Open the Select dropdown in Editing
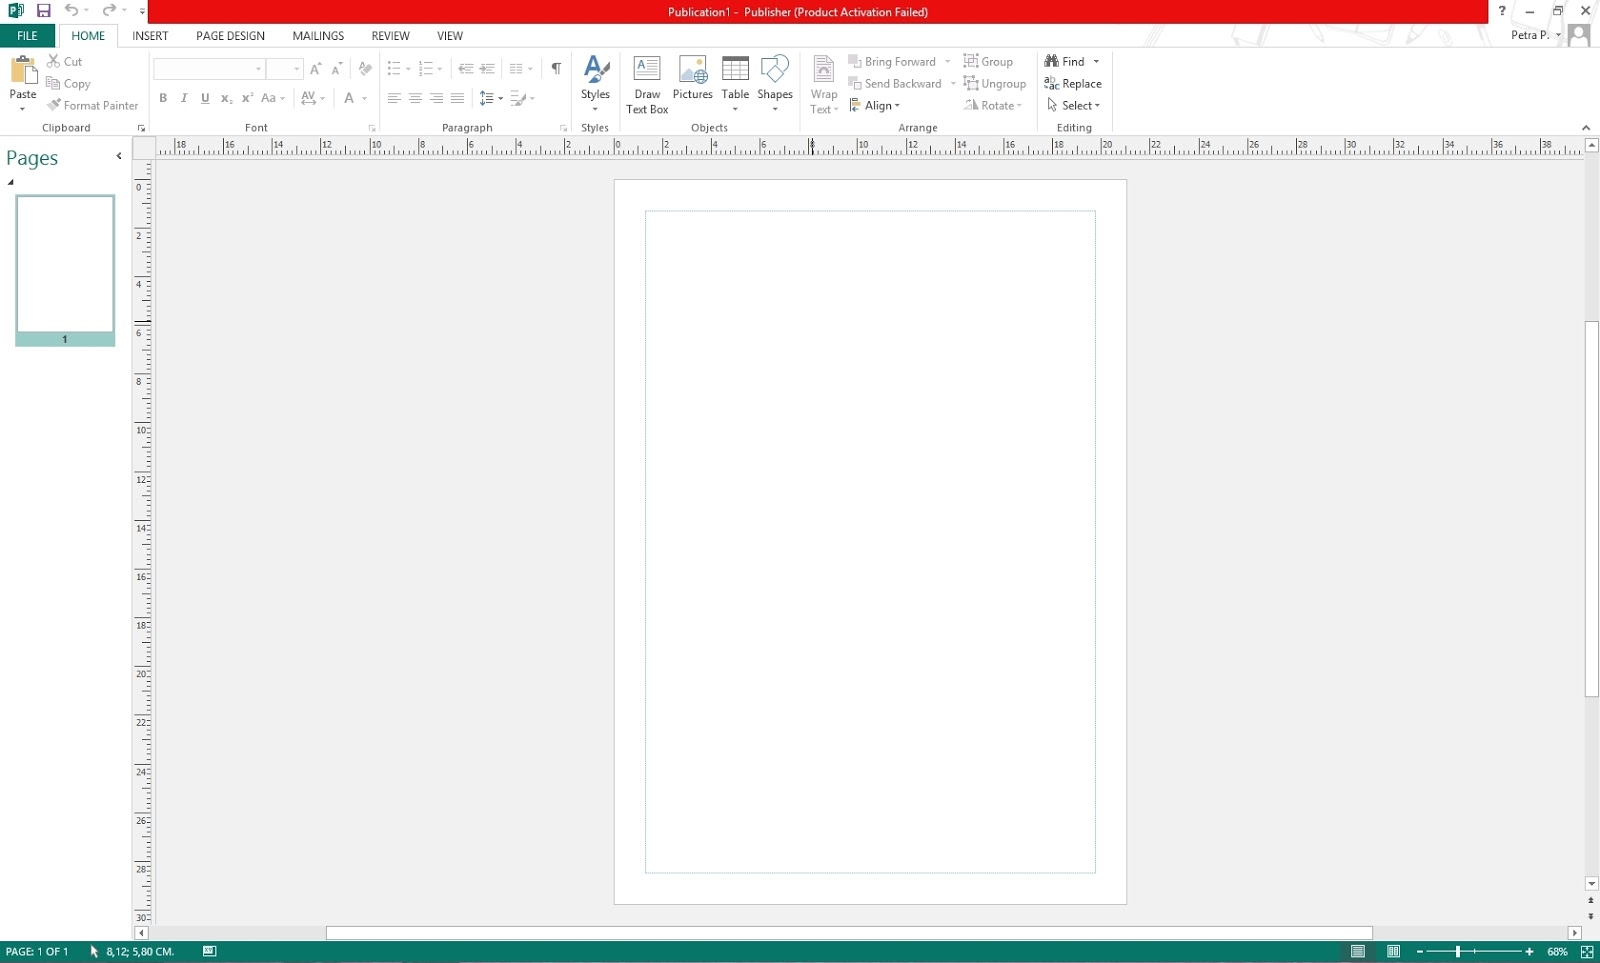The height and width of the screenshot is (963, 1600). tap(1073, 105)
